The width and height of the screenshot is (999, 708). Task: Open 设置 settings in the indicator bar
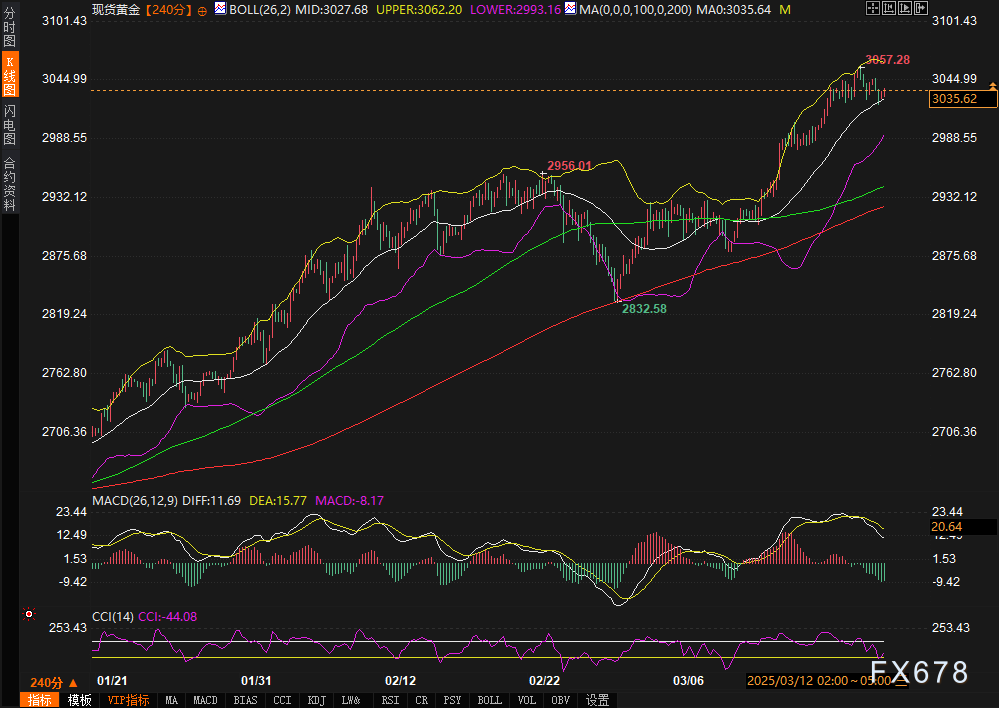(597, 700)
